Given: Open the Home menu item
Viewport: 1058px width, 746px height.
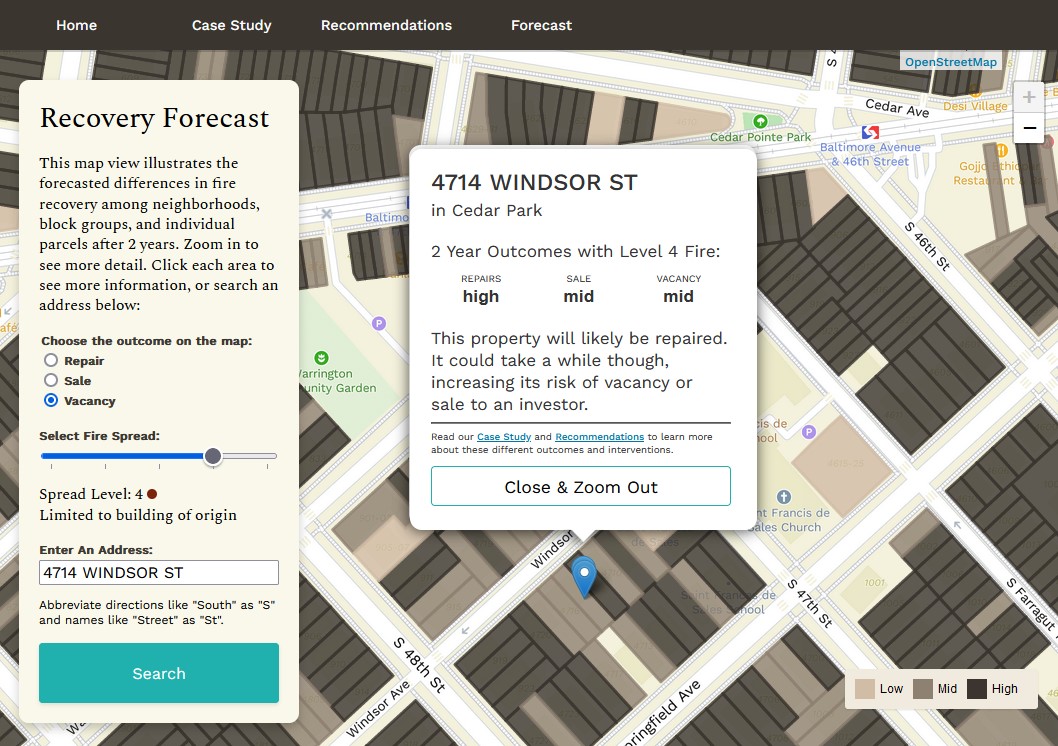Looking at the screenshot, I should pyautogui.click(x=76, y=25).
